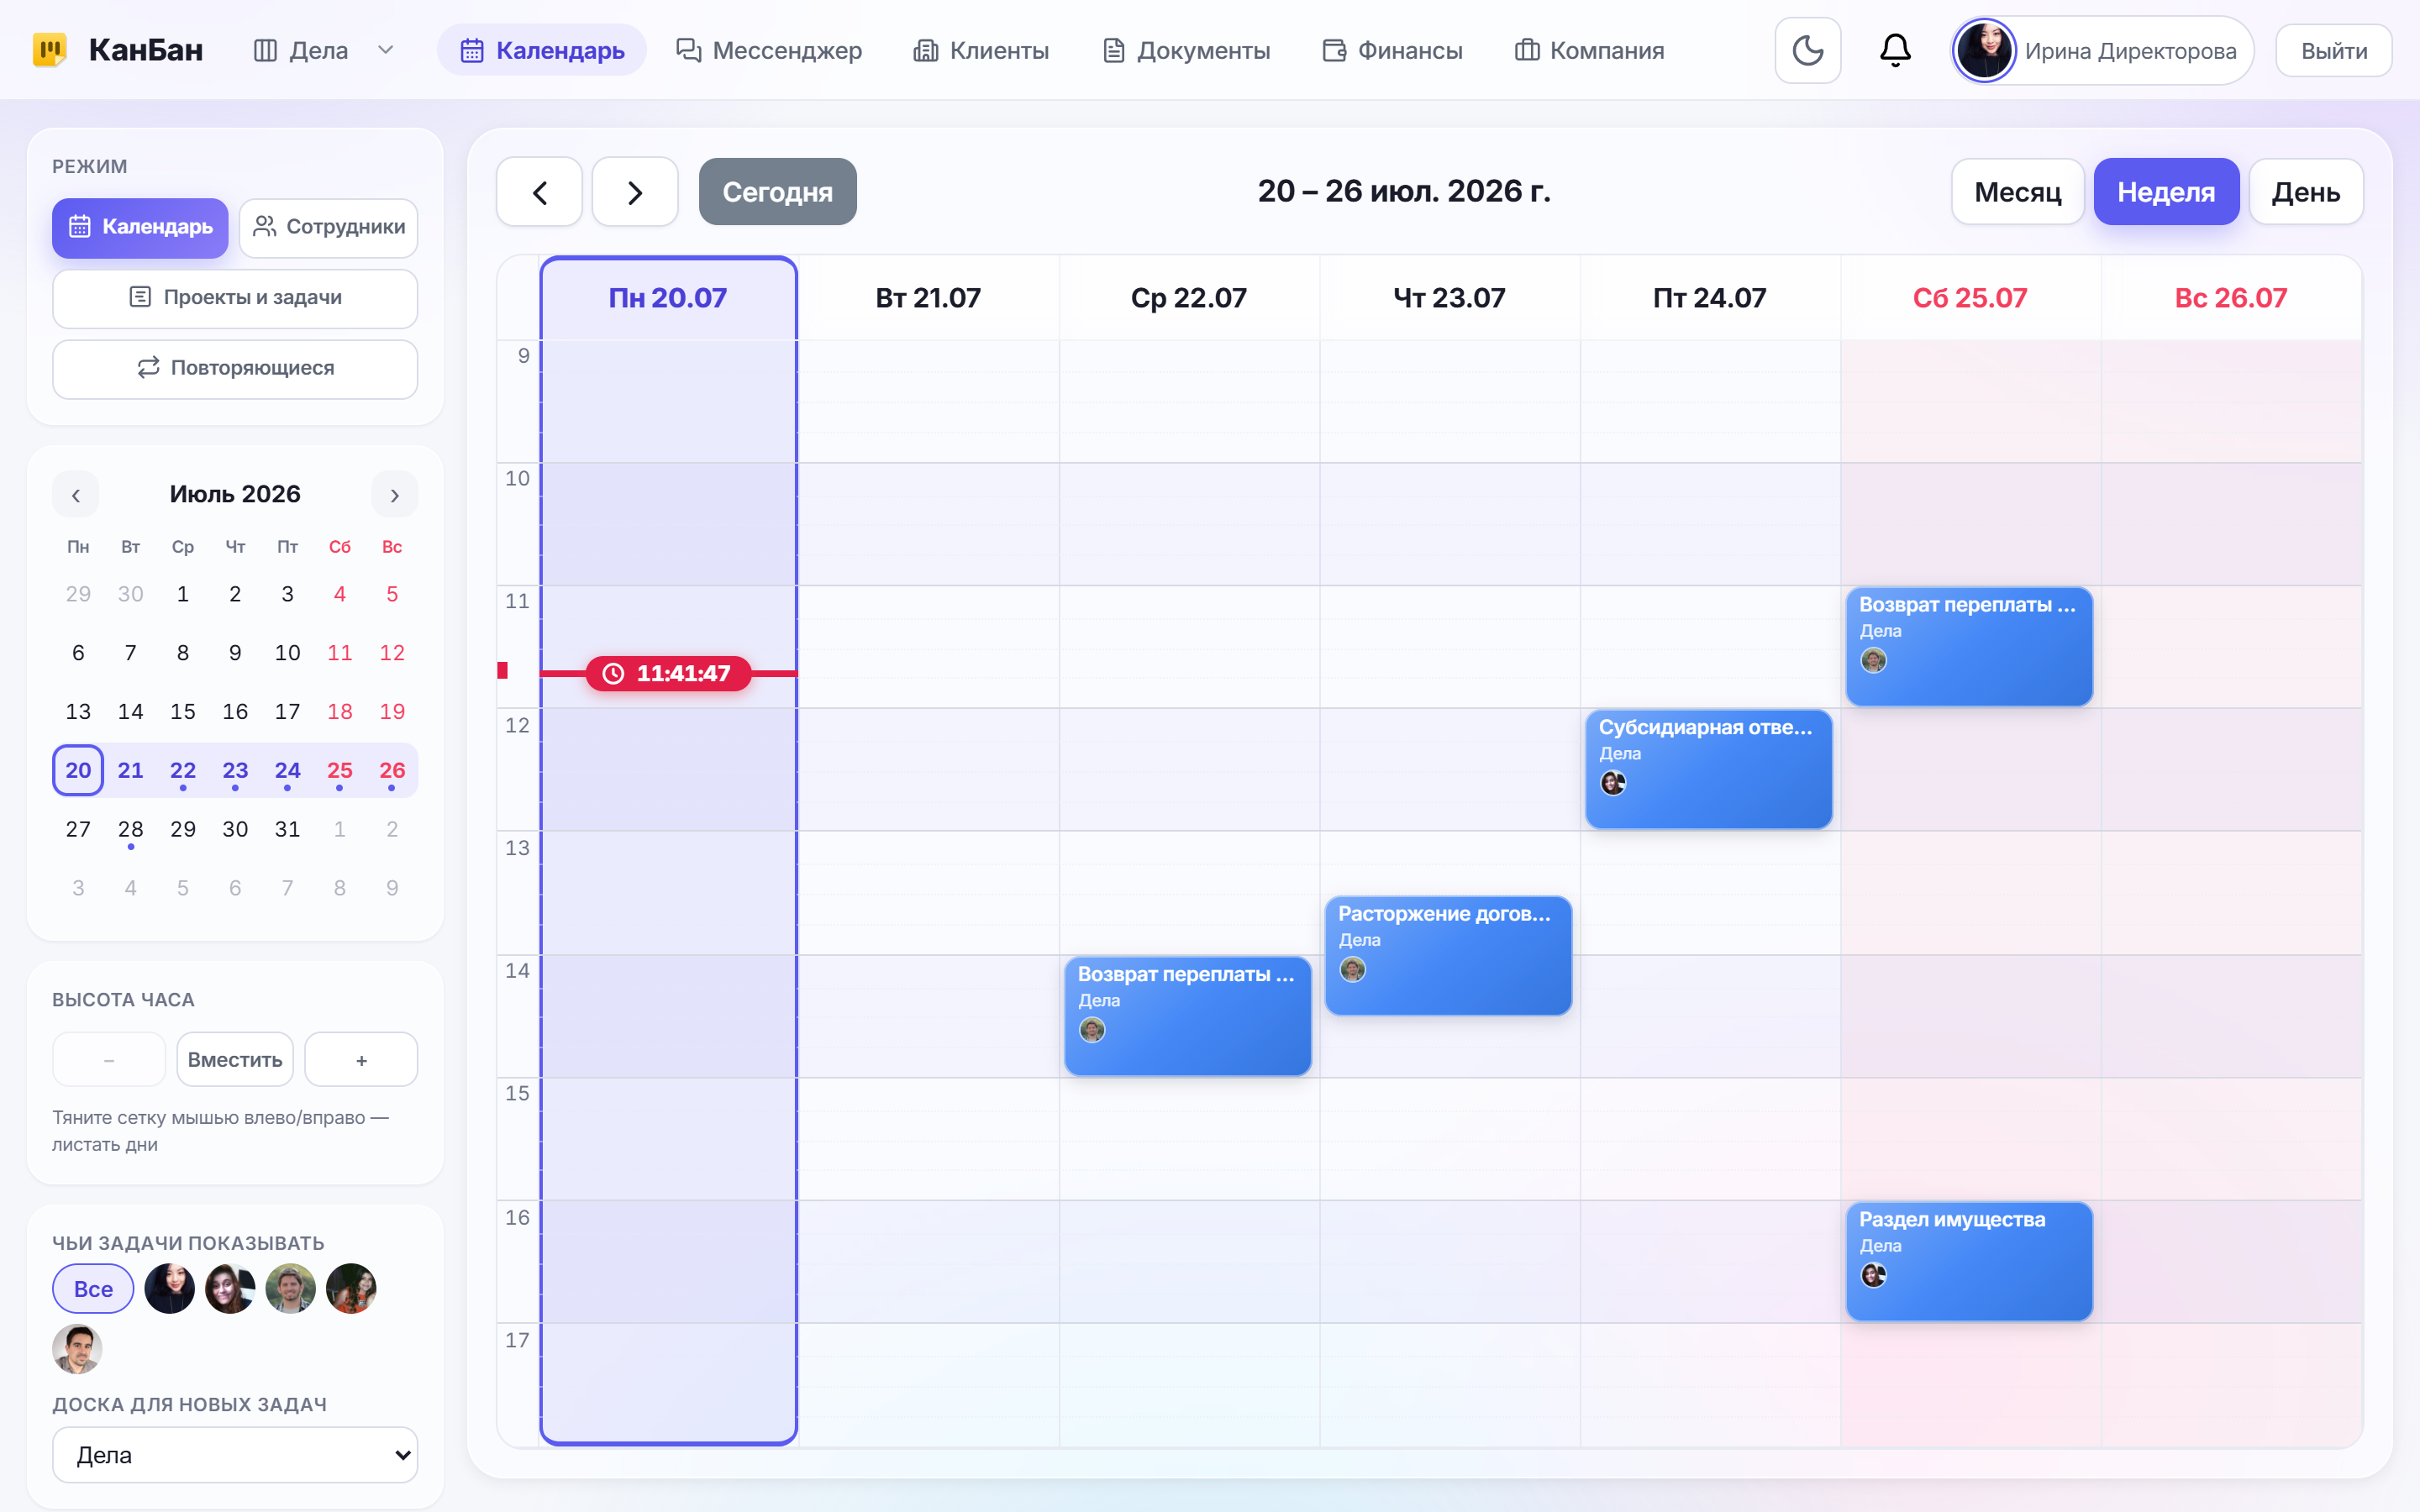Switch to Сотрудники mode
The width and height of the screenshot is (2420, 1512).
click(329, 227)
